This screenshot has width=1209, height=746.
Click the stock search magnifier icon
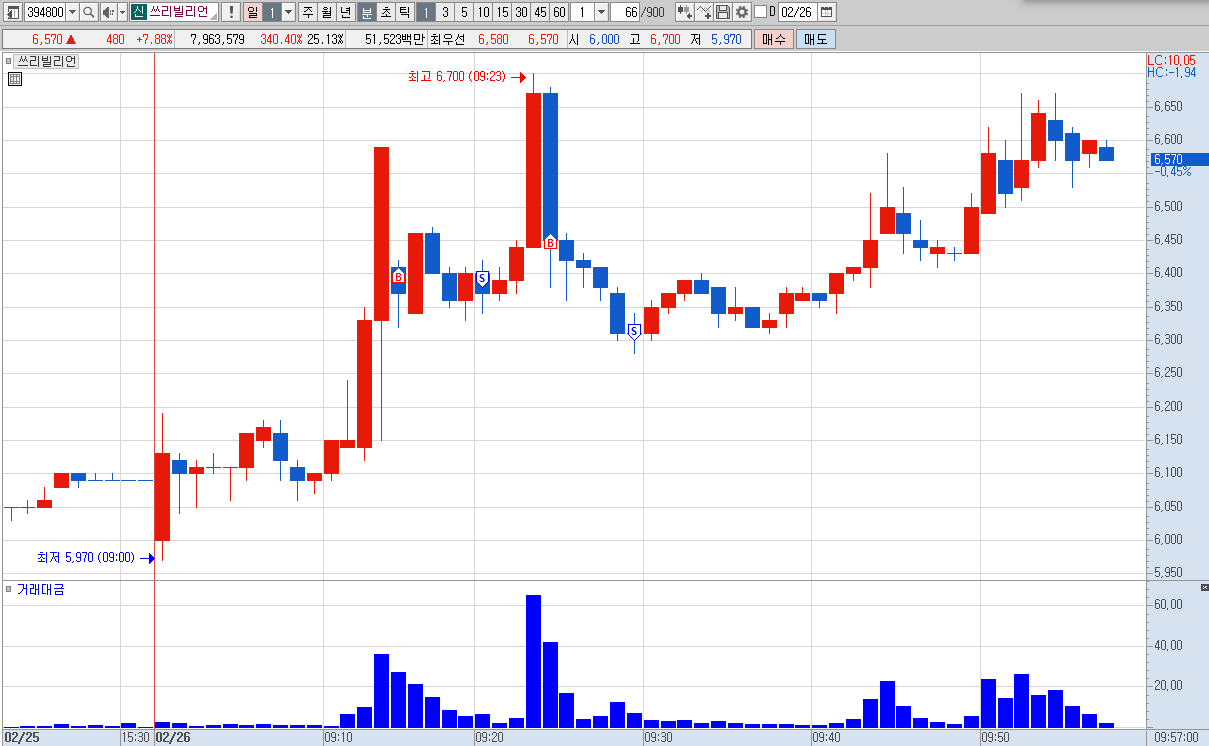(x=88, y=12)
